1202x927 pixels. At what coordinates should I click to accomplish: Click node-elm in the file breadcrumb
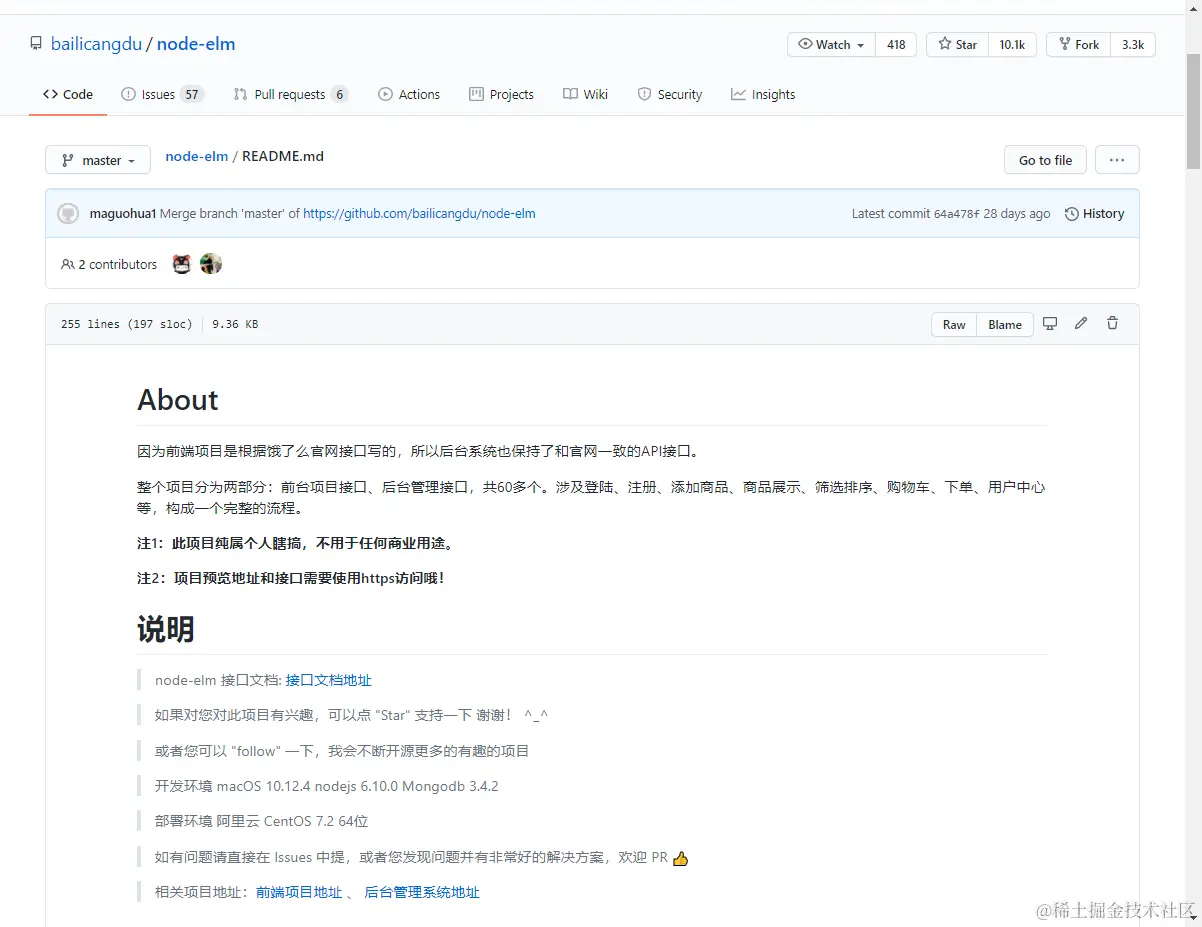point(197,156)
